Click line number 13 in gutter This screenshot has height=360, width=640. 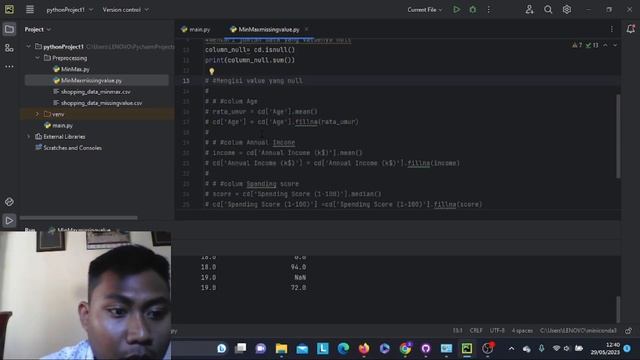(x=186, y=81)
